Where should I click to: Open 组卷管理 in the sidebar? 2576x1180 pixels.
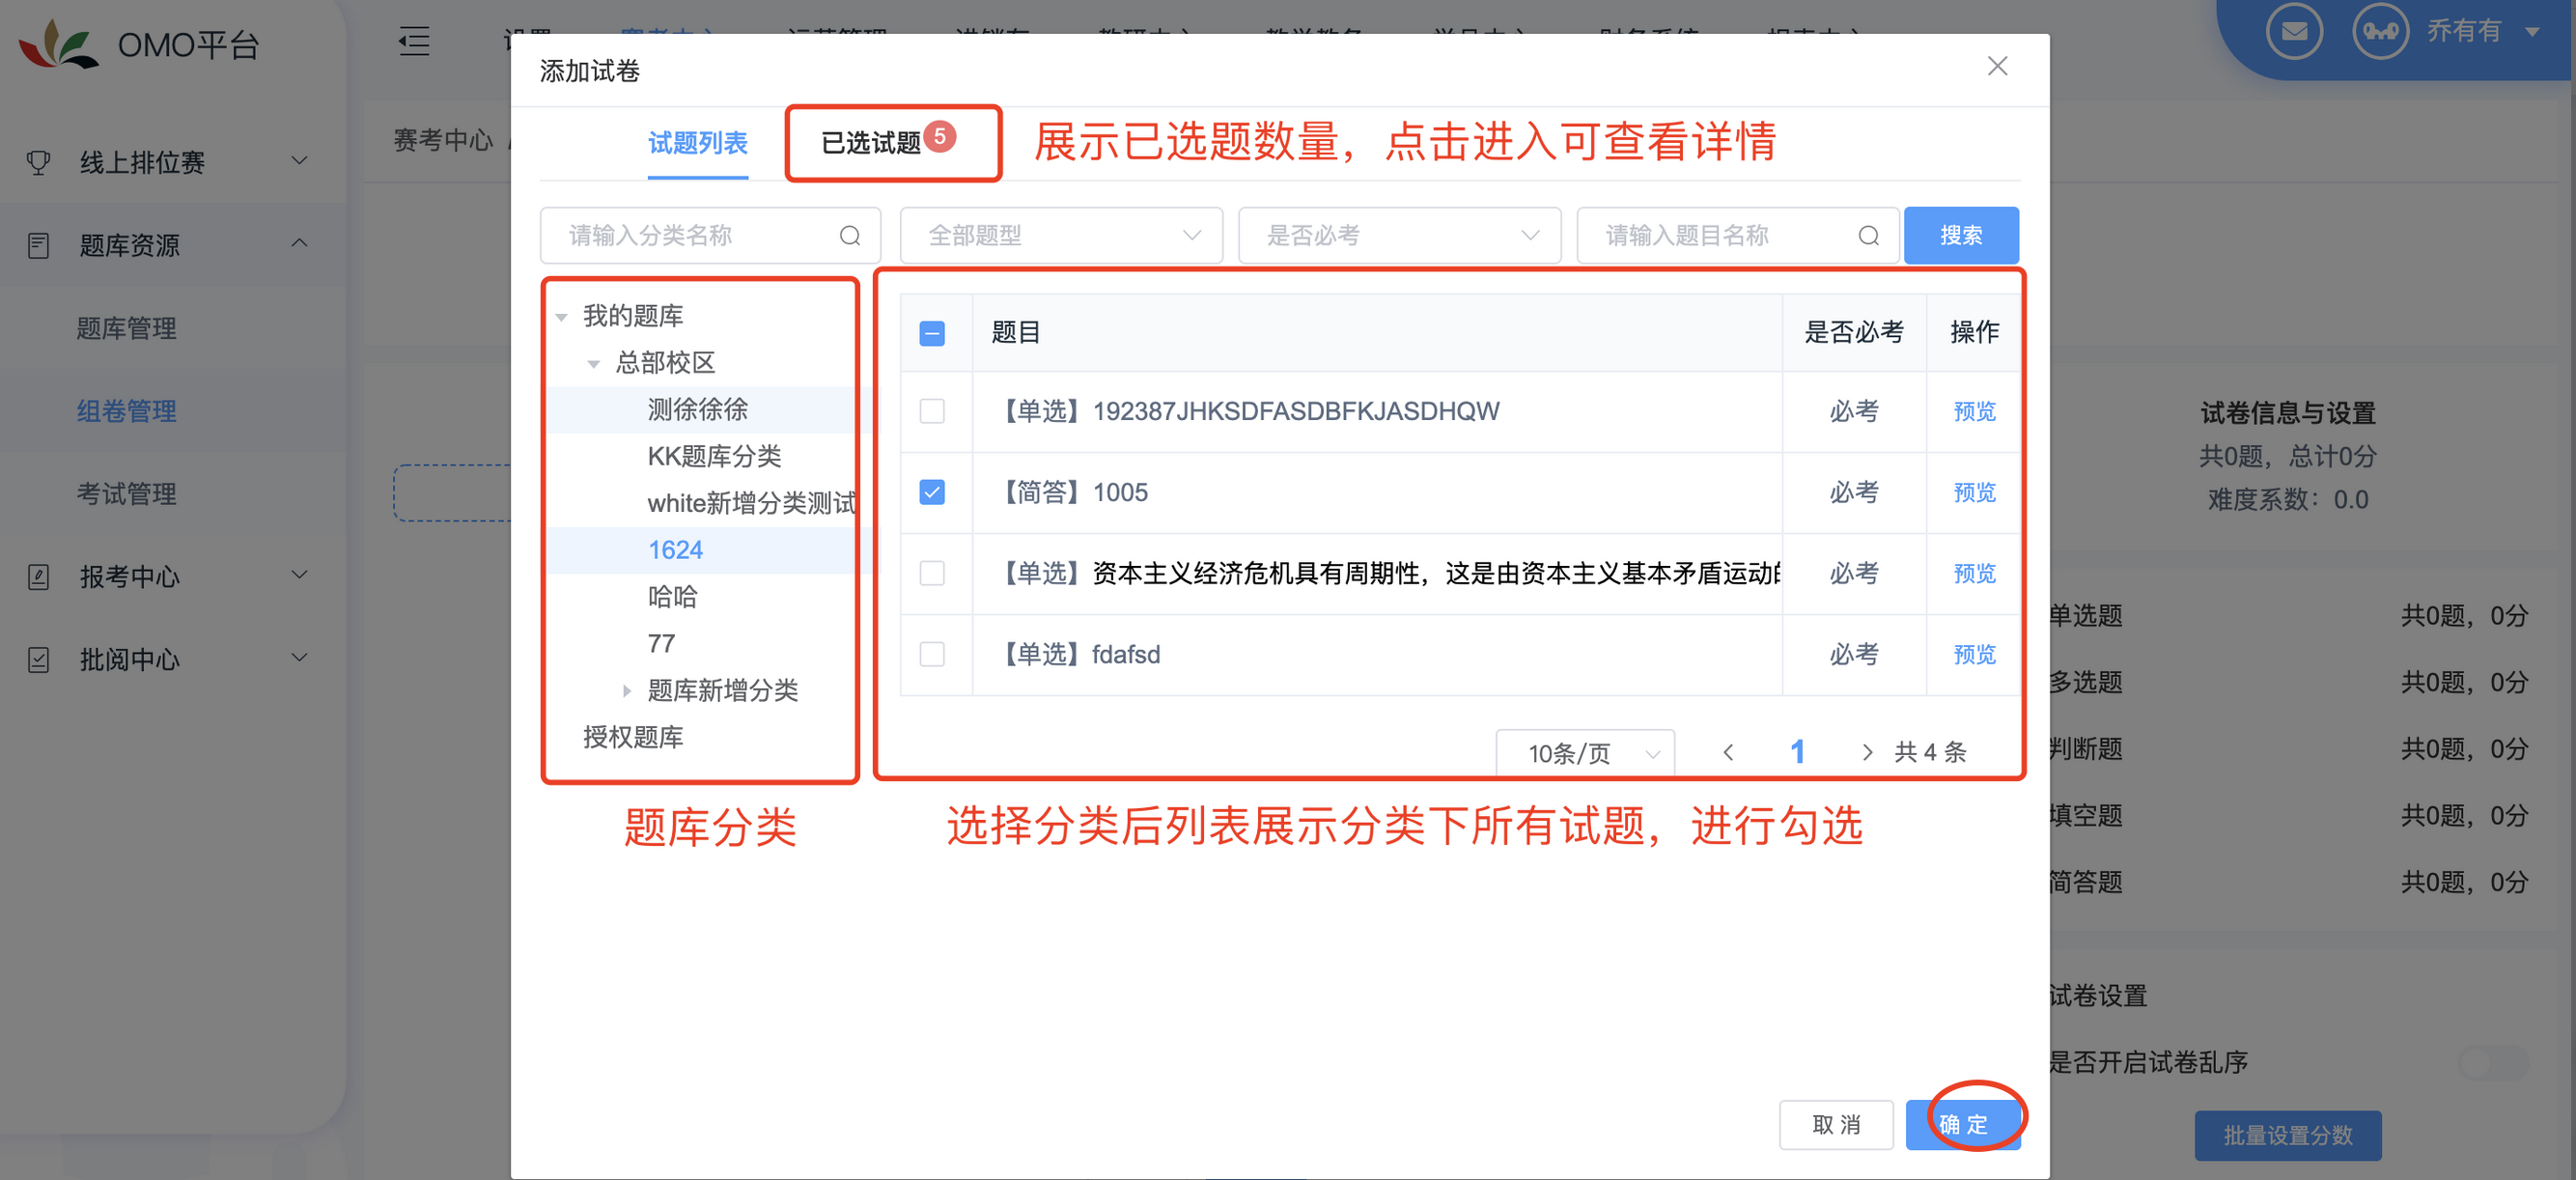(127, 411)
